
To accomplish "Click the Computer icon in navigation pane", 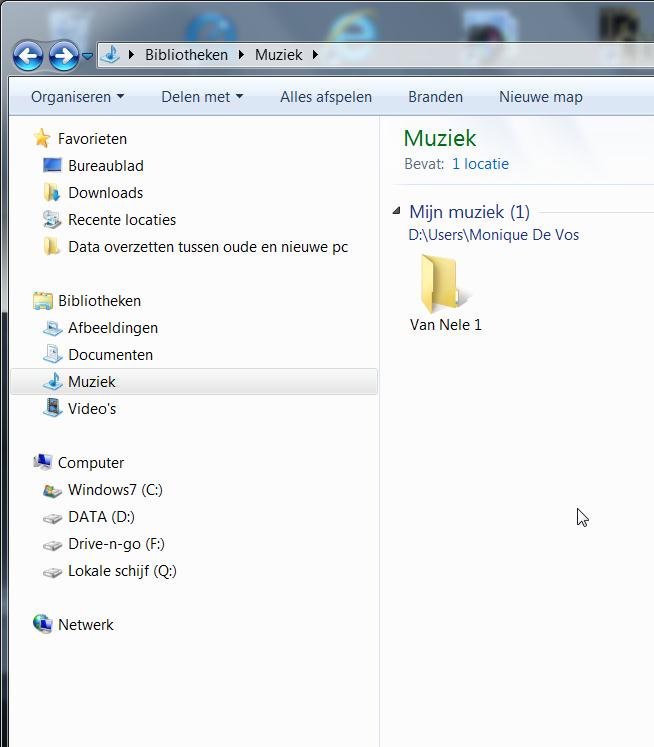I will pyautogui.click(x=42, y=462).
